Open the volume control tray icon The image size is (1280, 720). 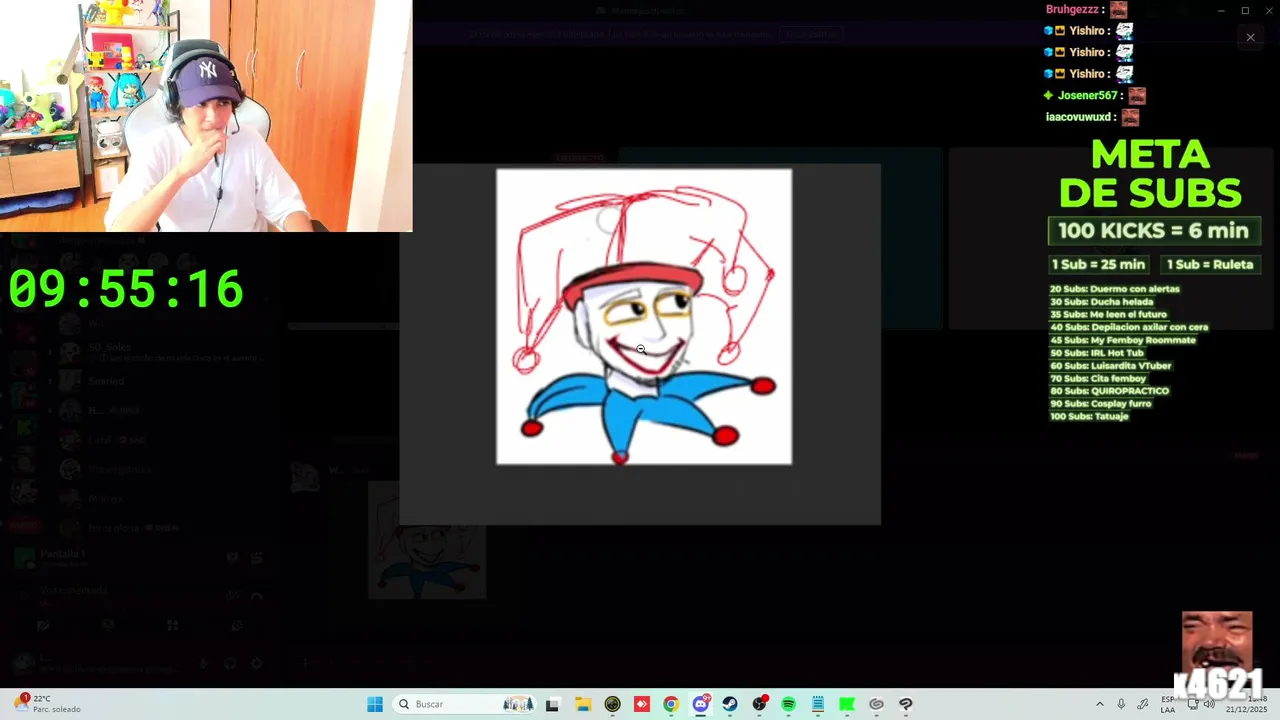coord(1209,704)
